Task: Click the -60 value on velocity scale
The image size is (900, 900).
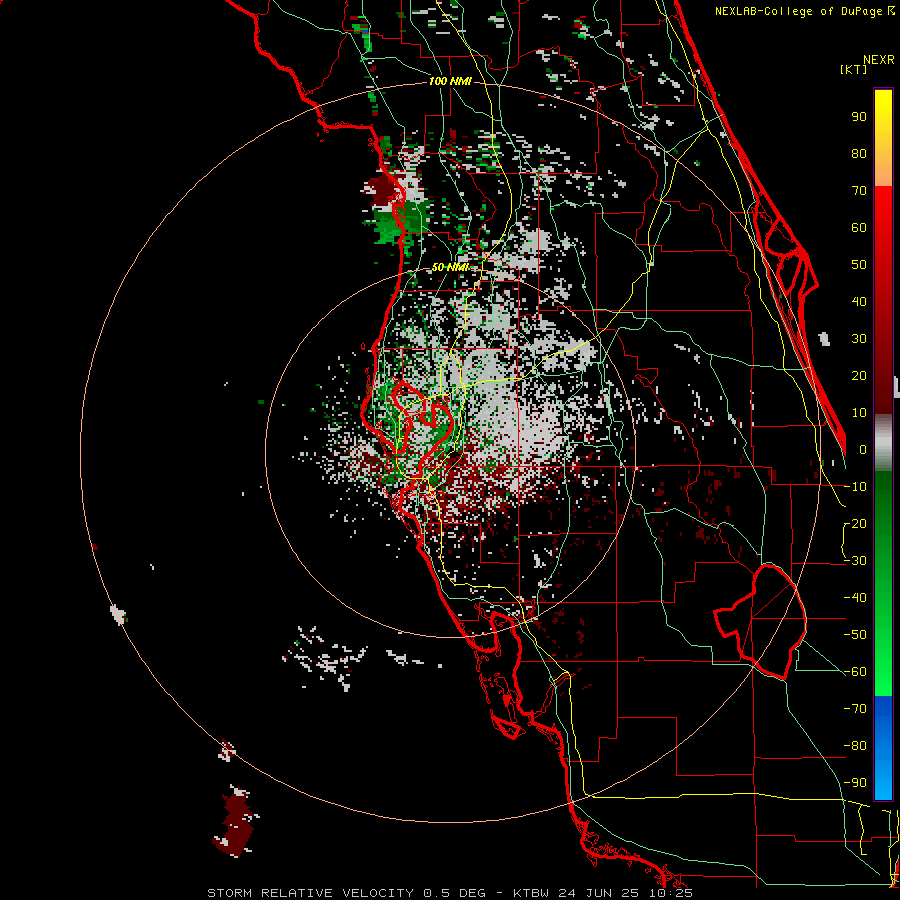Action: pos(855,672)
